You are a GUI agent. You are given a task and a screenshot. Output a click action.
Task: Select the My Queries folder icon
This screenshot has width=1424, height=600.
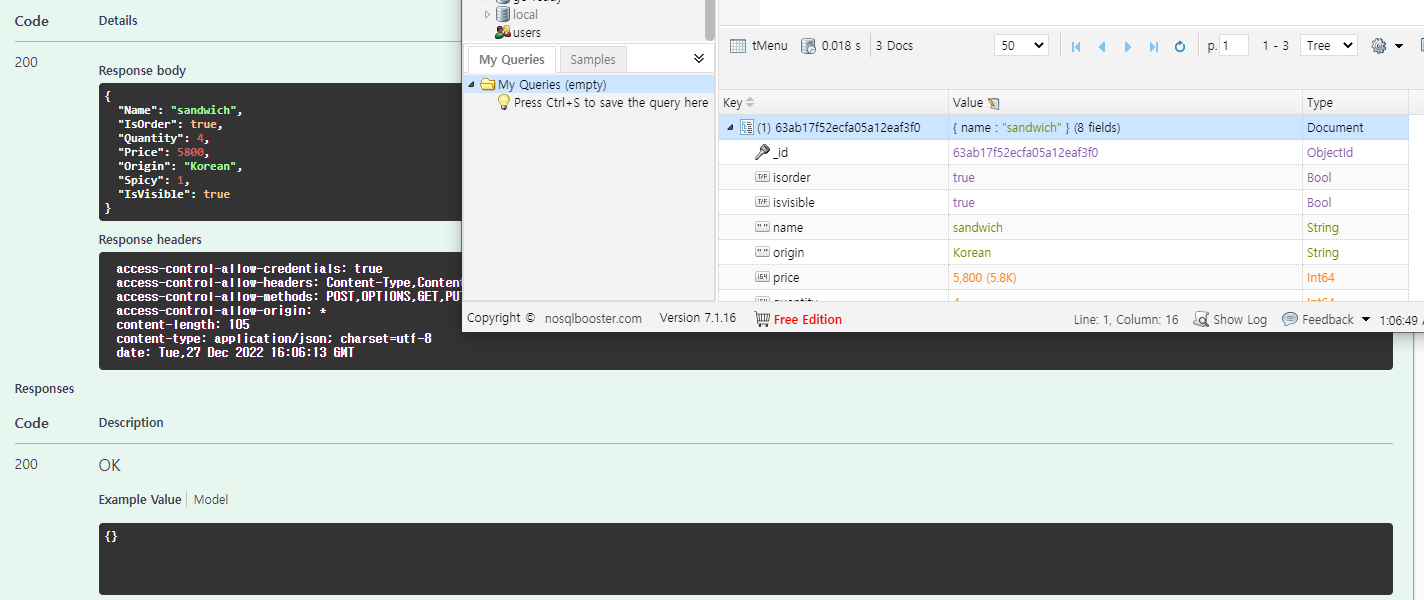point(488,85)
